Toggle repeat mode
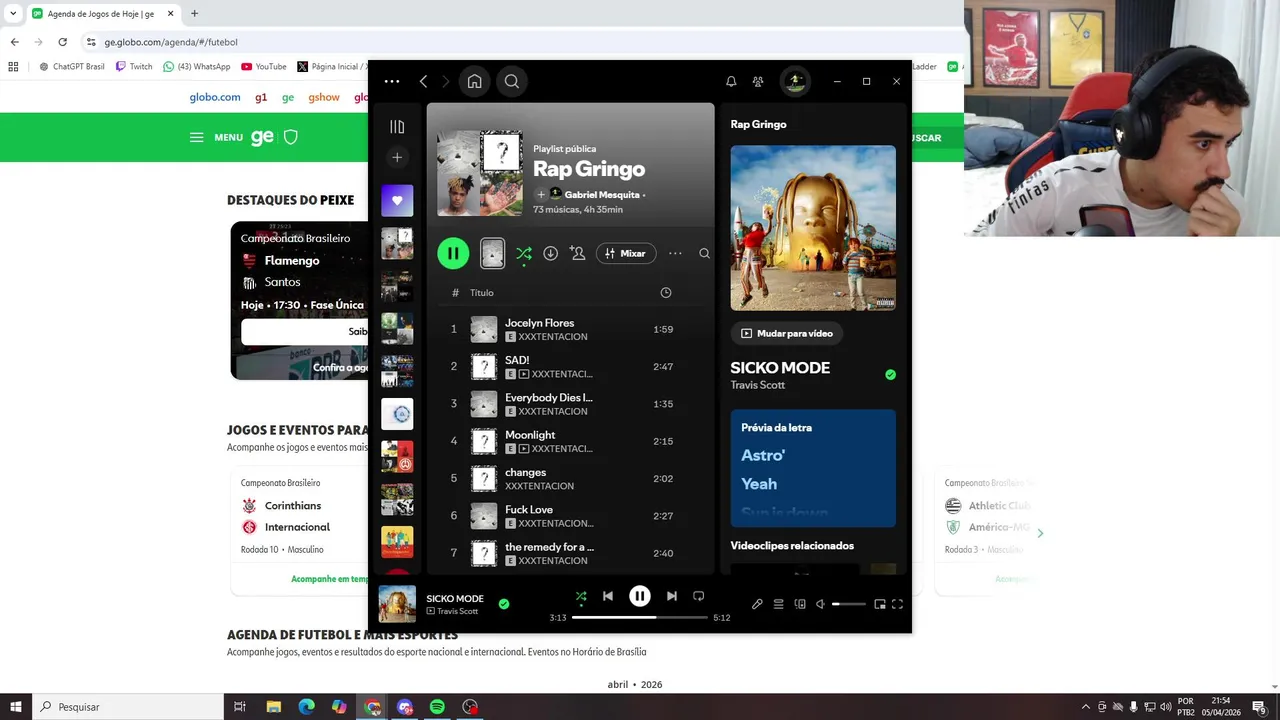This screenshot has width=1280, height=720. (x=699, y=596)
